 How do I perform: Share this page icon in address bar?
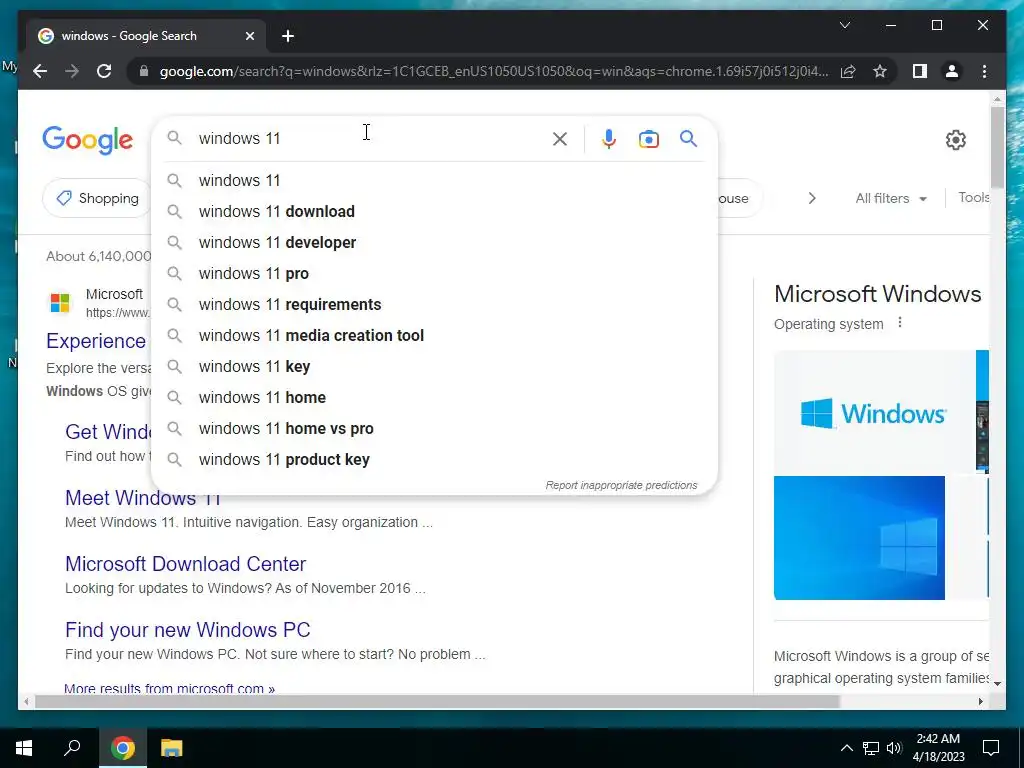848,71
